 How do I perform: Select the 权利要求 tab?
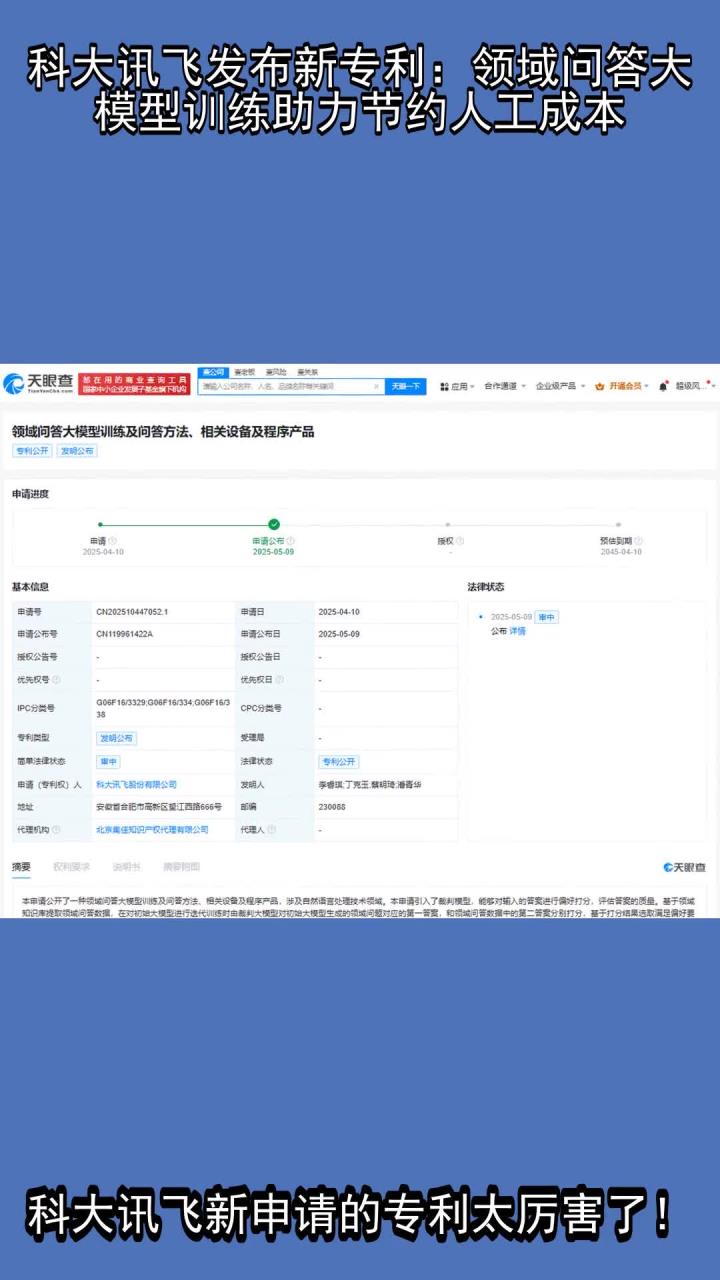coord(72,867)
